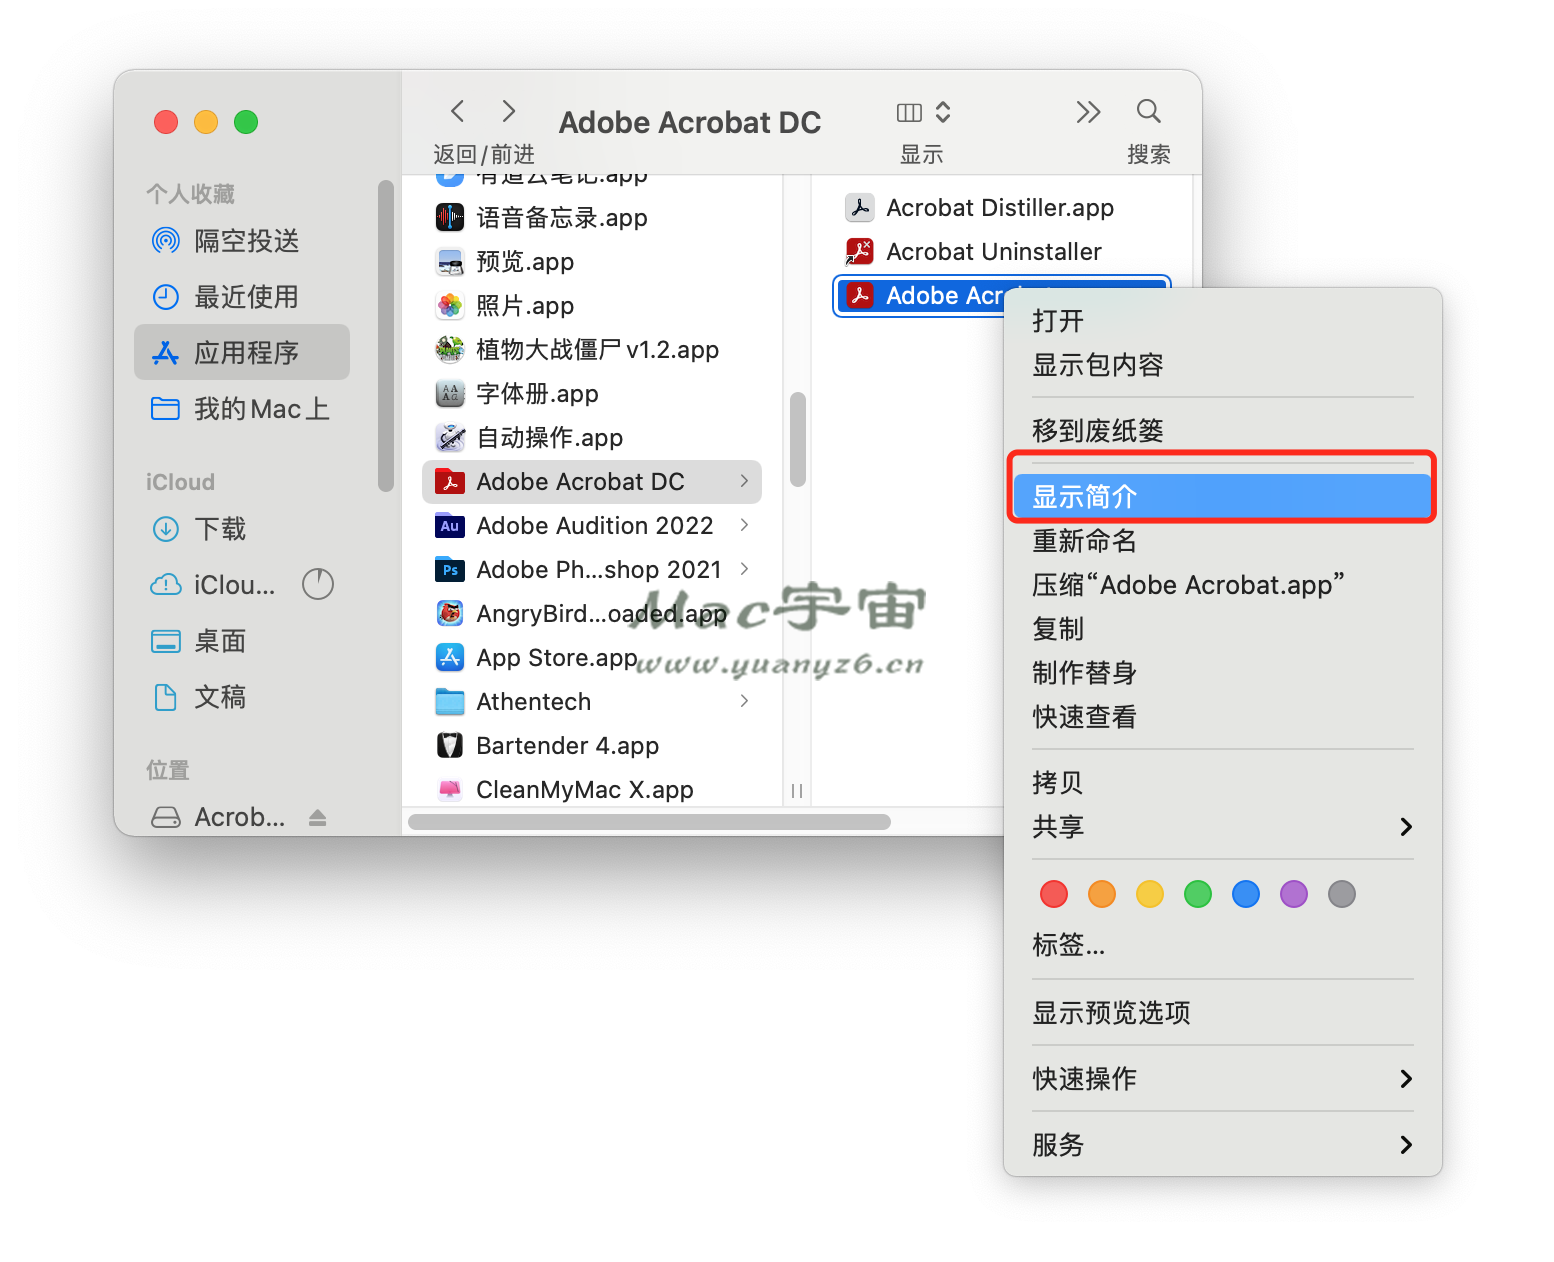The width and height of the screenshot is (1554, 1262).
Task: Go back with the left chevron button
Action: 458,111
